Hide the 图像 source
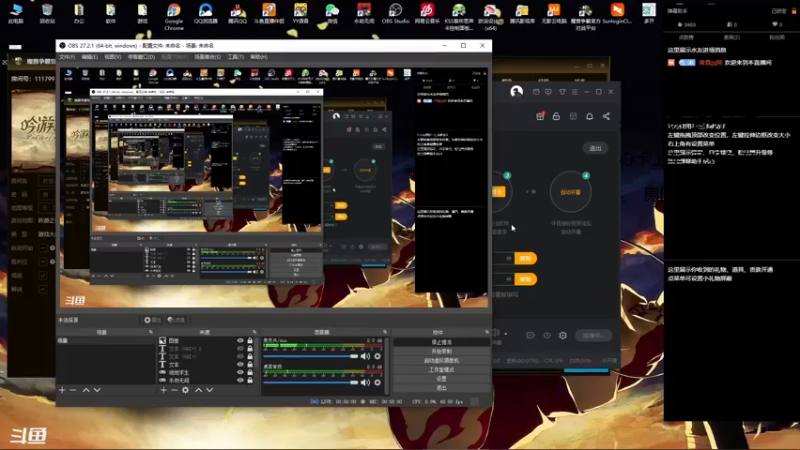This screenshot has height=450, width=800. click(x=240, y=340)
